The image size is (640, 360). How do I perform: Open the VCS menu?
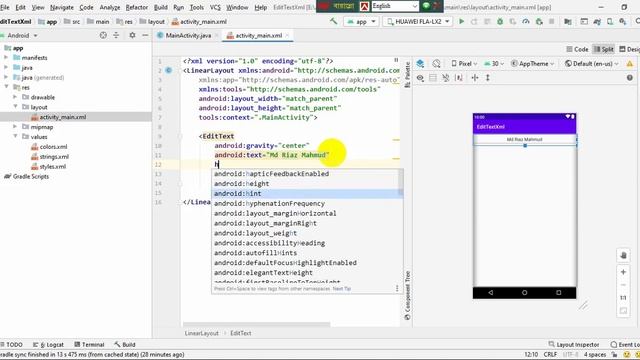click(215, 7)
